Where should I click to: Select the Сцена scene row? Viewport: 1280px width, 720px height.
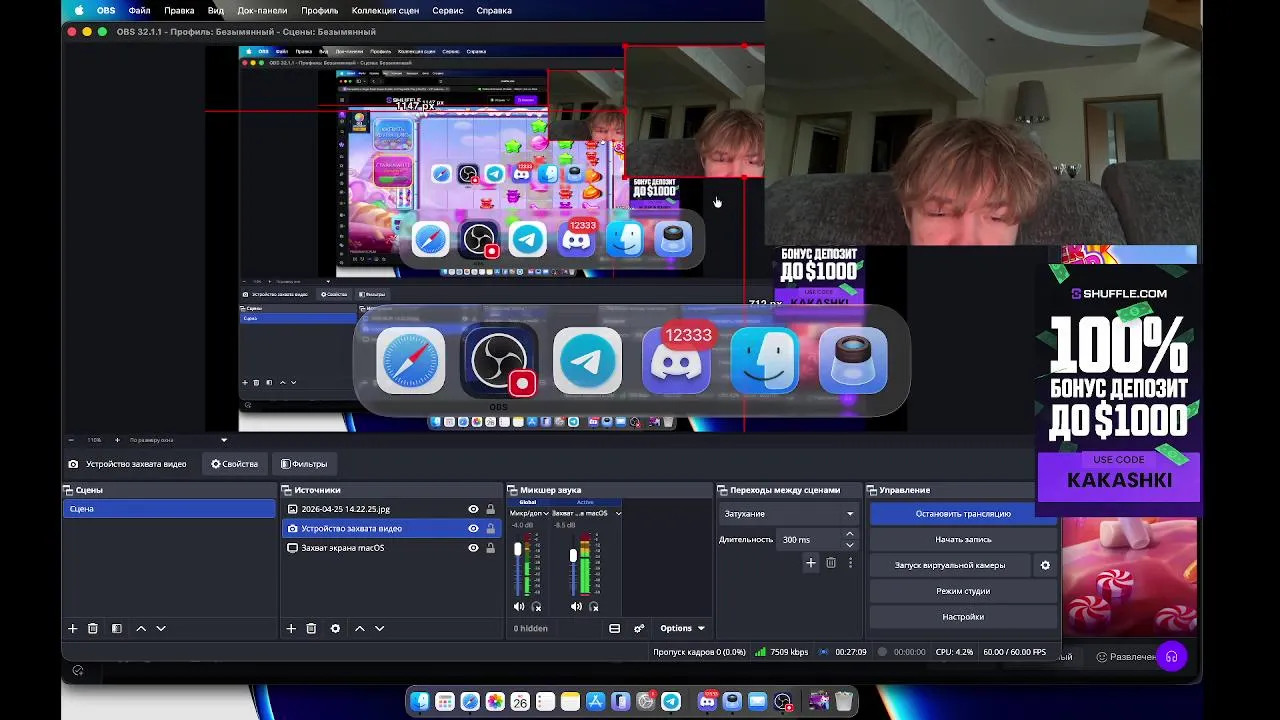169,509
